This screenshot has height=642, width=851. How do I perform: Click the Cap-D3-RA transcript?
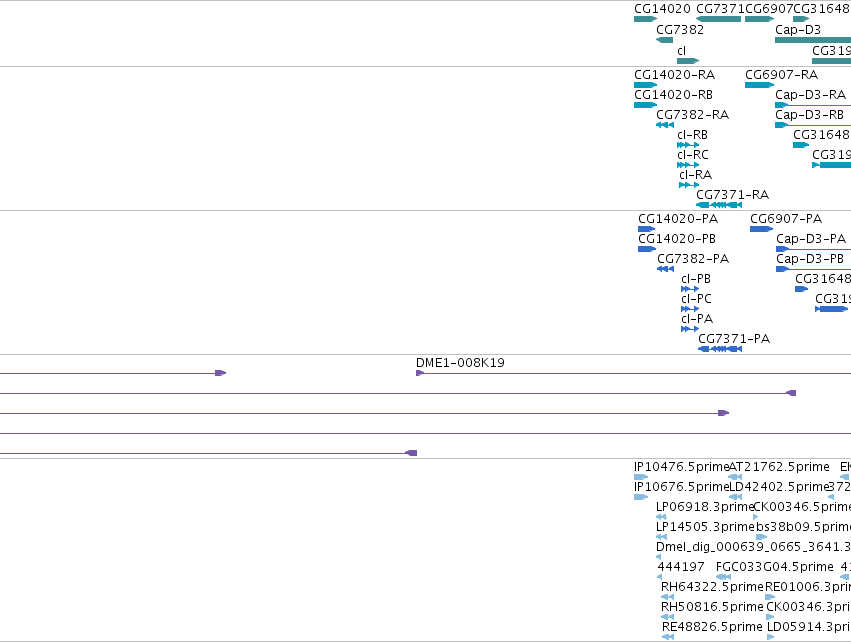813,105
